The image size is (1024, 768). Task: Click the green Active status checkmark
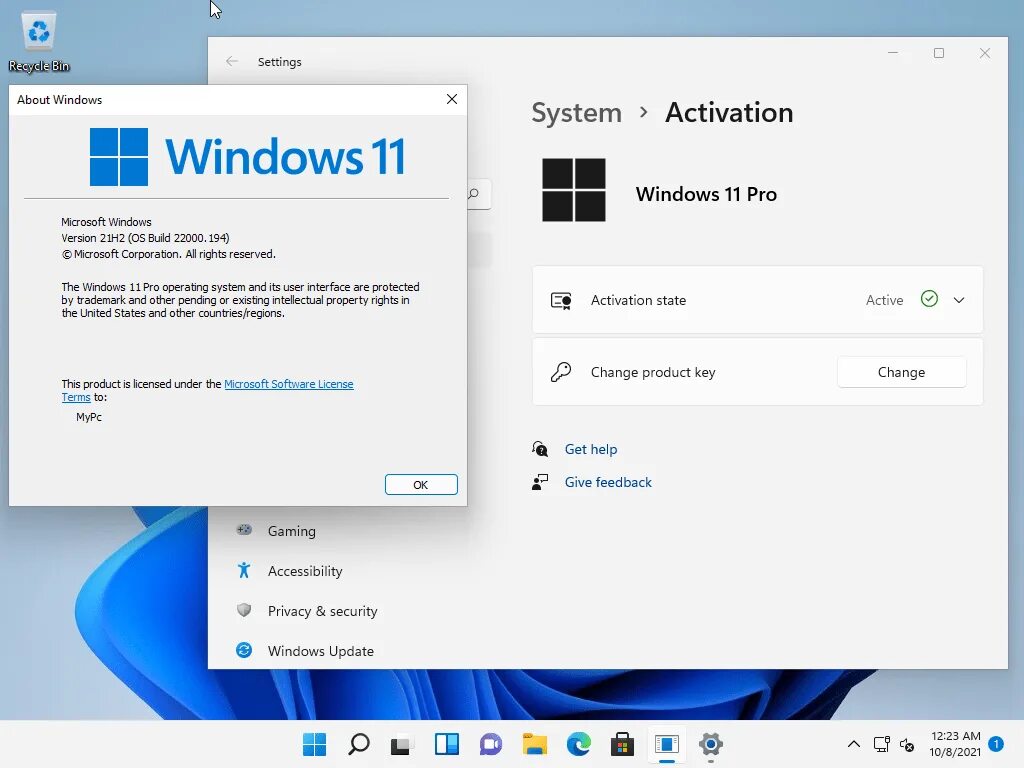click(x=929, y=299)
